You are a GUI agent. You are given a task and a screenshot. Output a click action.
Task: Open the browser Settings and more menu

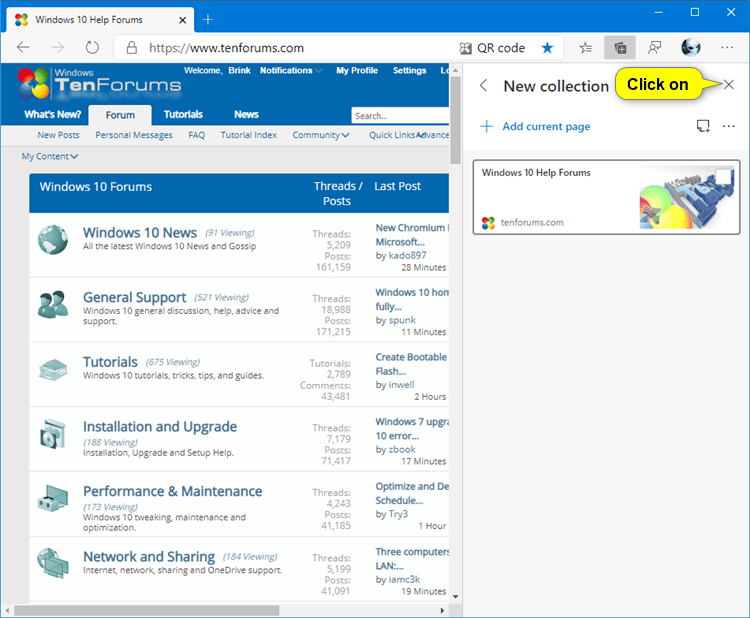[x=727, y=47]
